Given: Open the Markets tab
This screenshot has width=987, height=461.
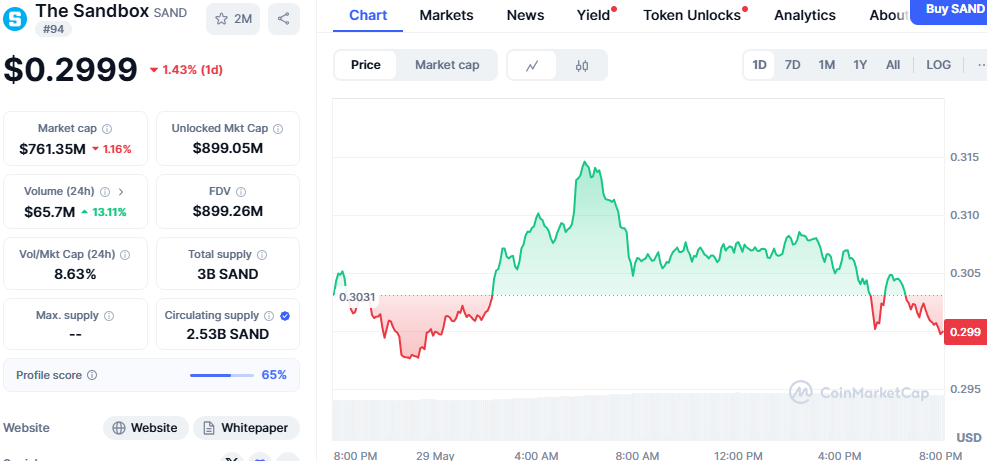Looking at the screenshot, I should pyautogui.click(x=447, y=15).
